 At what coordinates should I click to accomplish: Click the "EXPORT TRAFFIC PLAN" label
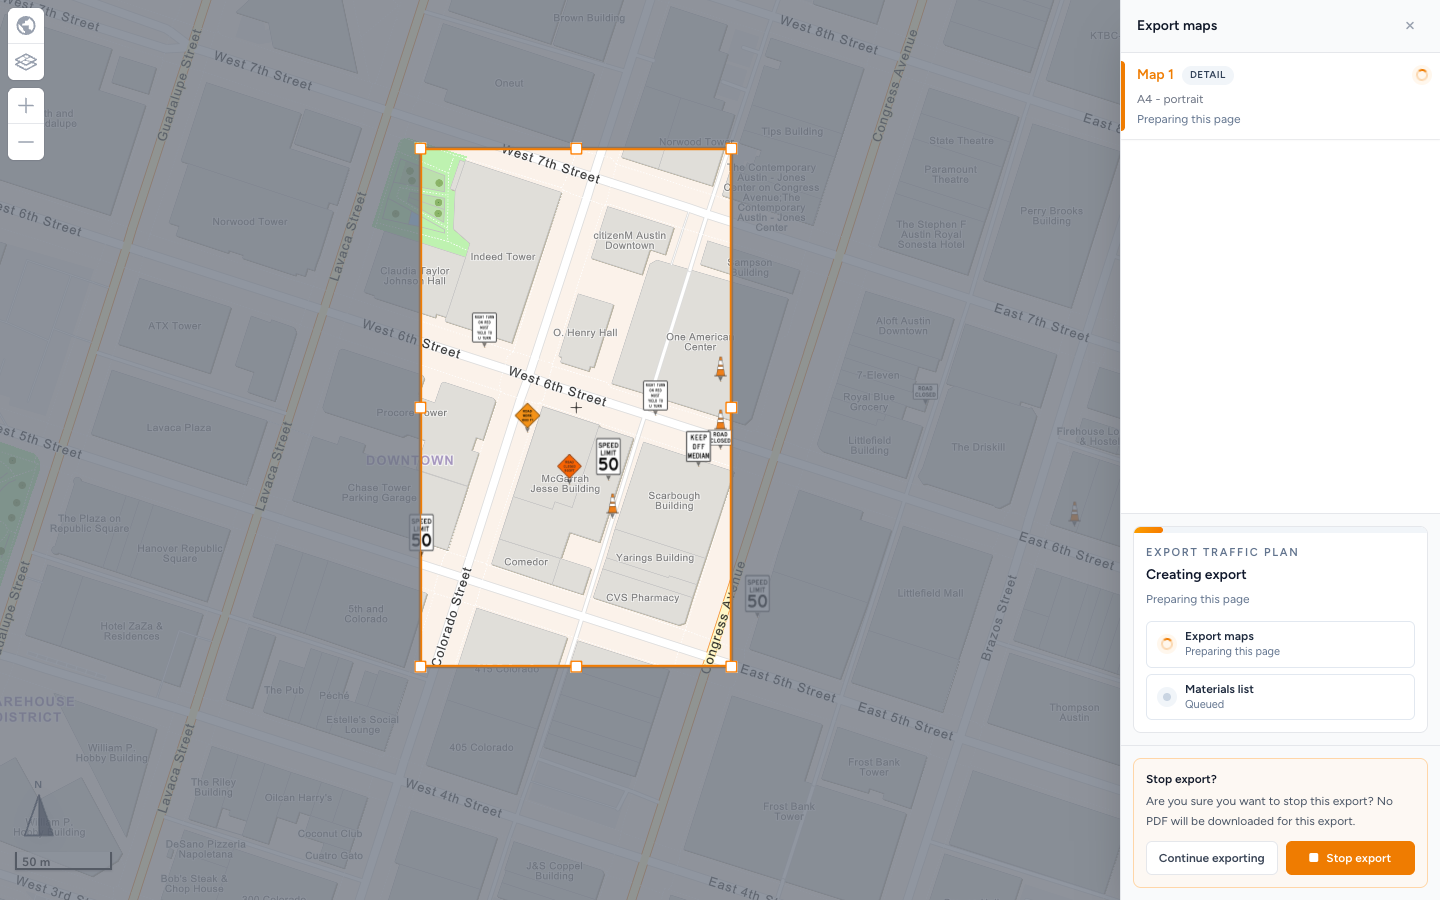[x=1222, y=552]
